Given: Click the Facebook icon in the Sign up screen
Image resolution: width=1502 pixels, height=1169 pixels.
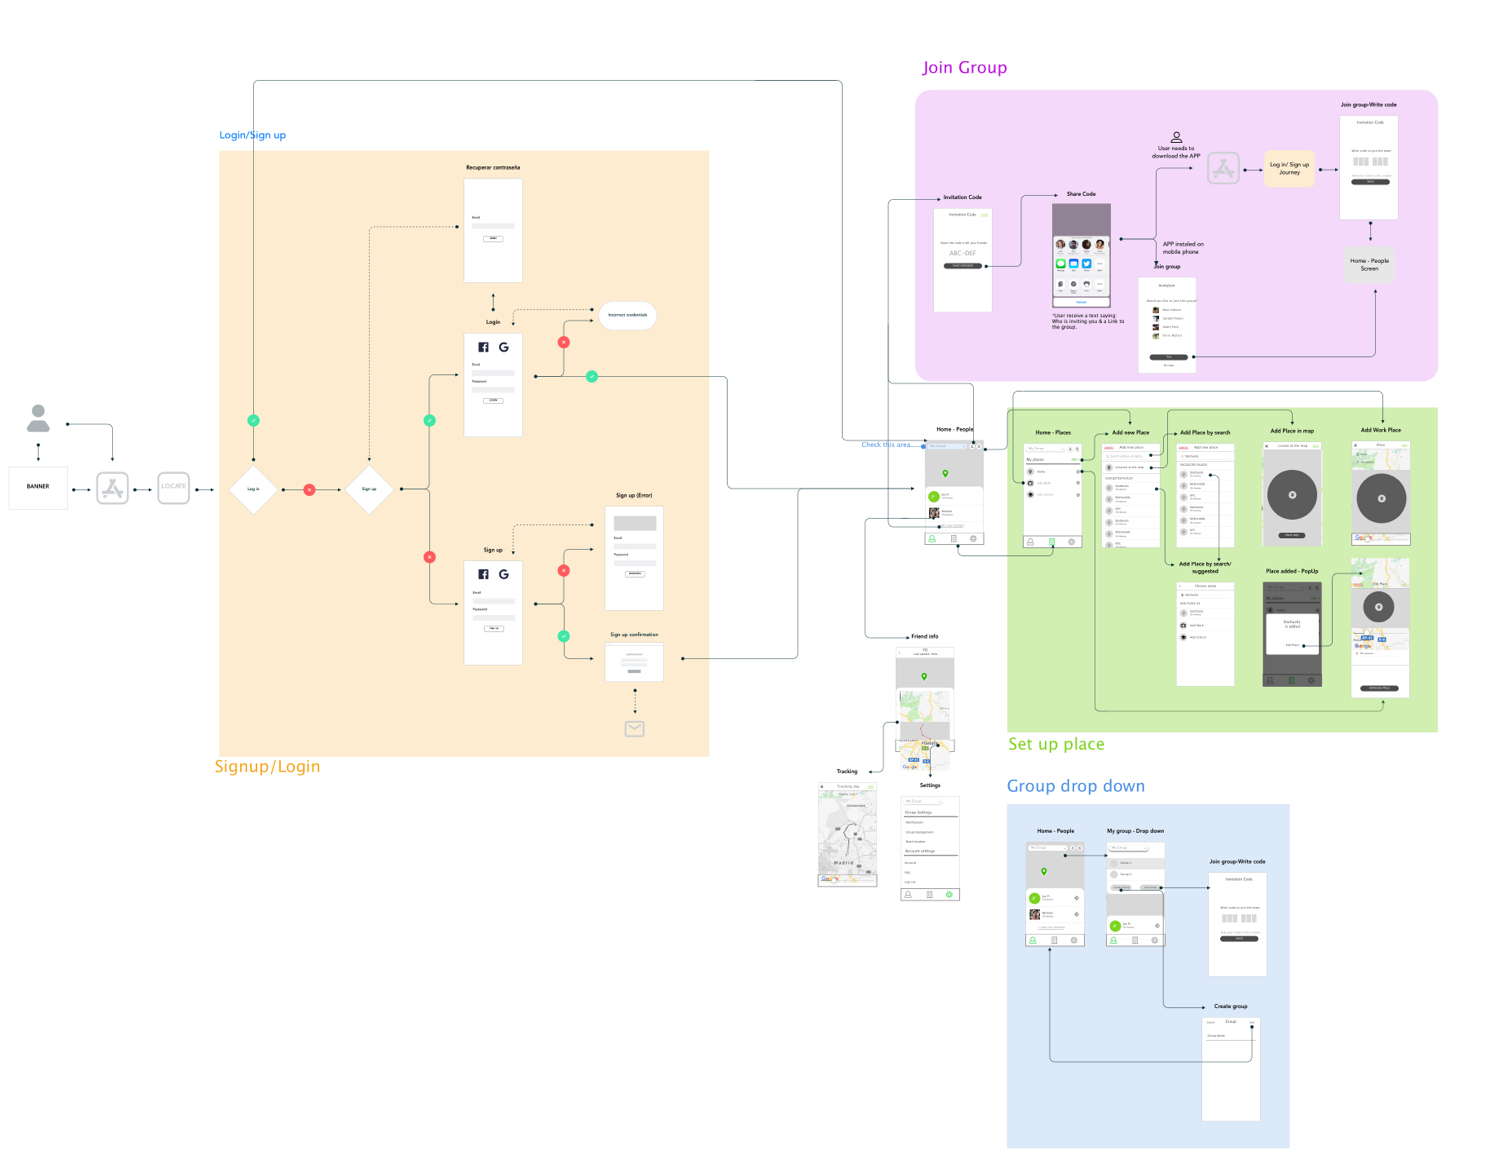Looking at the screenshot, I should [483, 574].
